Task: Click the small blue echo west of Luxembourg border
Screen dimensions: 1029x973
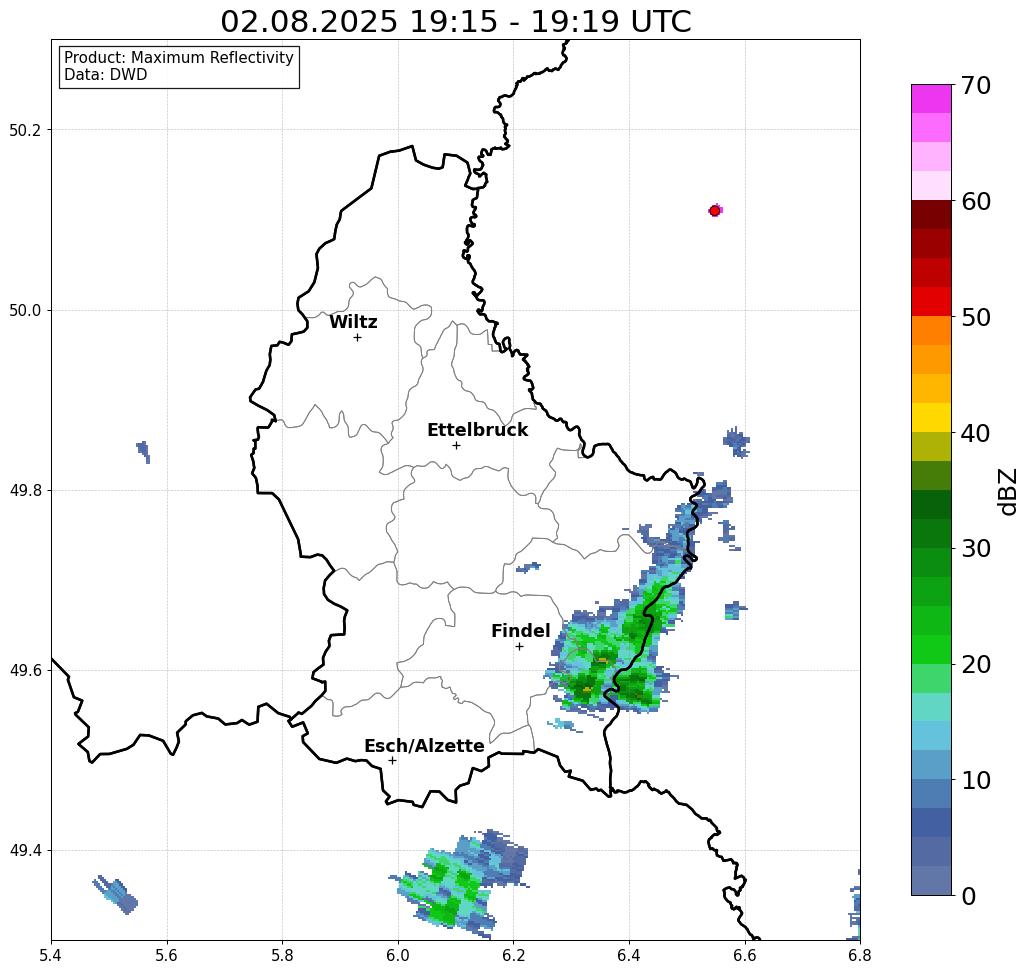Action: pos(144,451)
